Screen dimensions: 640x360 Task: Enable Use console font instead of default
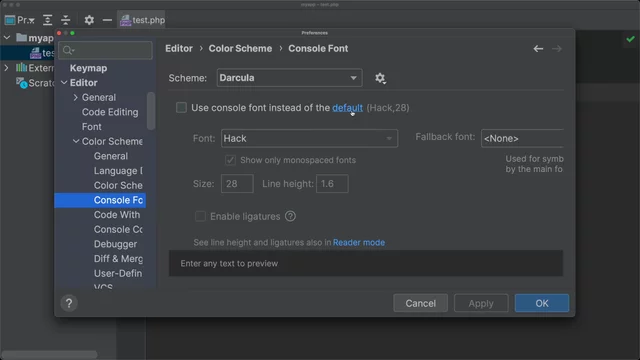click(181, 108)
